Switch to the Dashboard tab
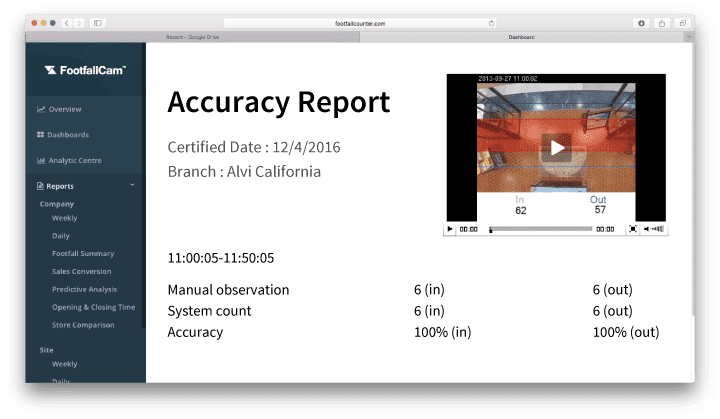This screenshot has width=720, height=419. click(522, 37)
